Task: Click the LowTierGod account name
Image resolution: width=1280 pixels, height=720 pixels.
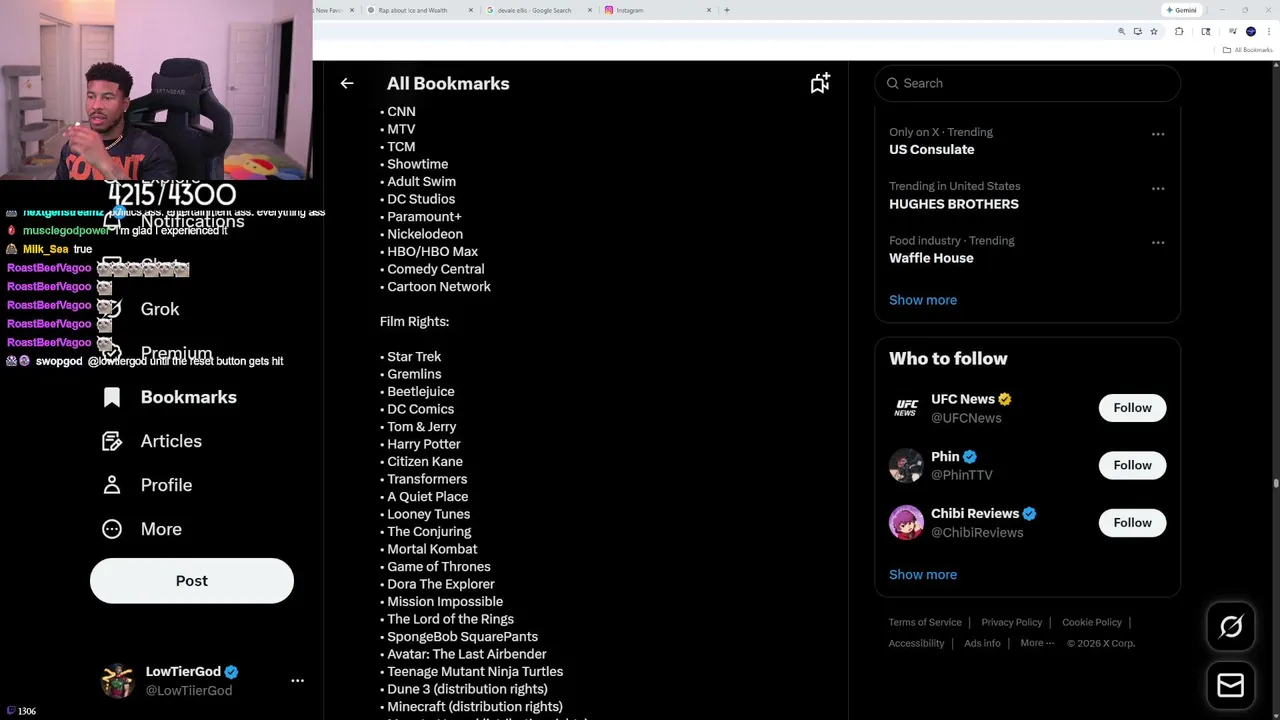Action: (183, 672)
